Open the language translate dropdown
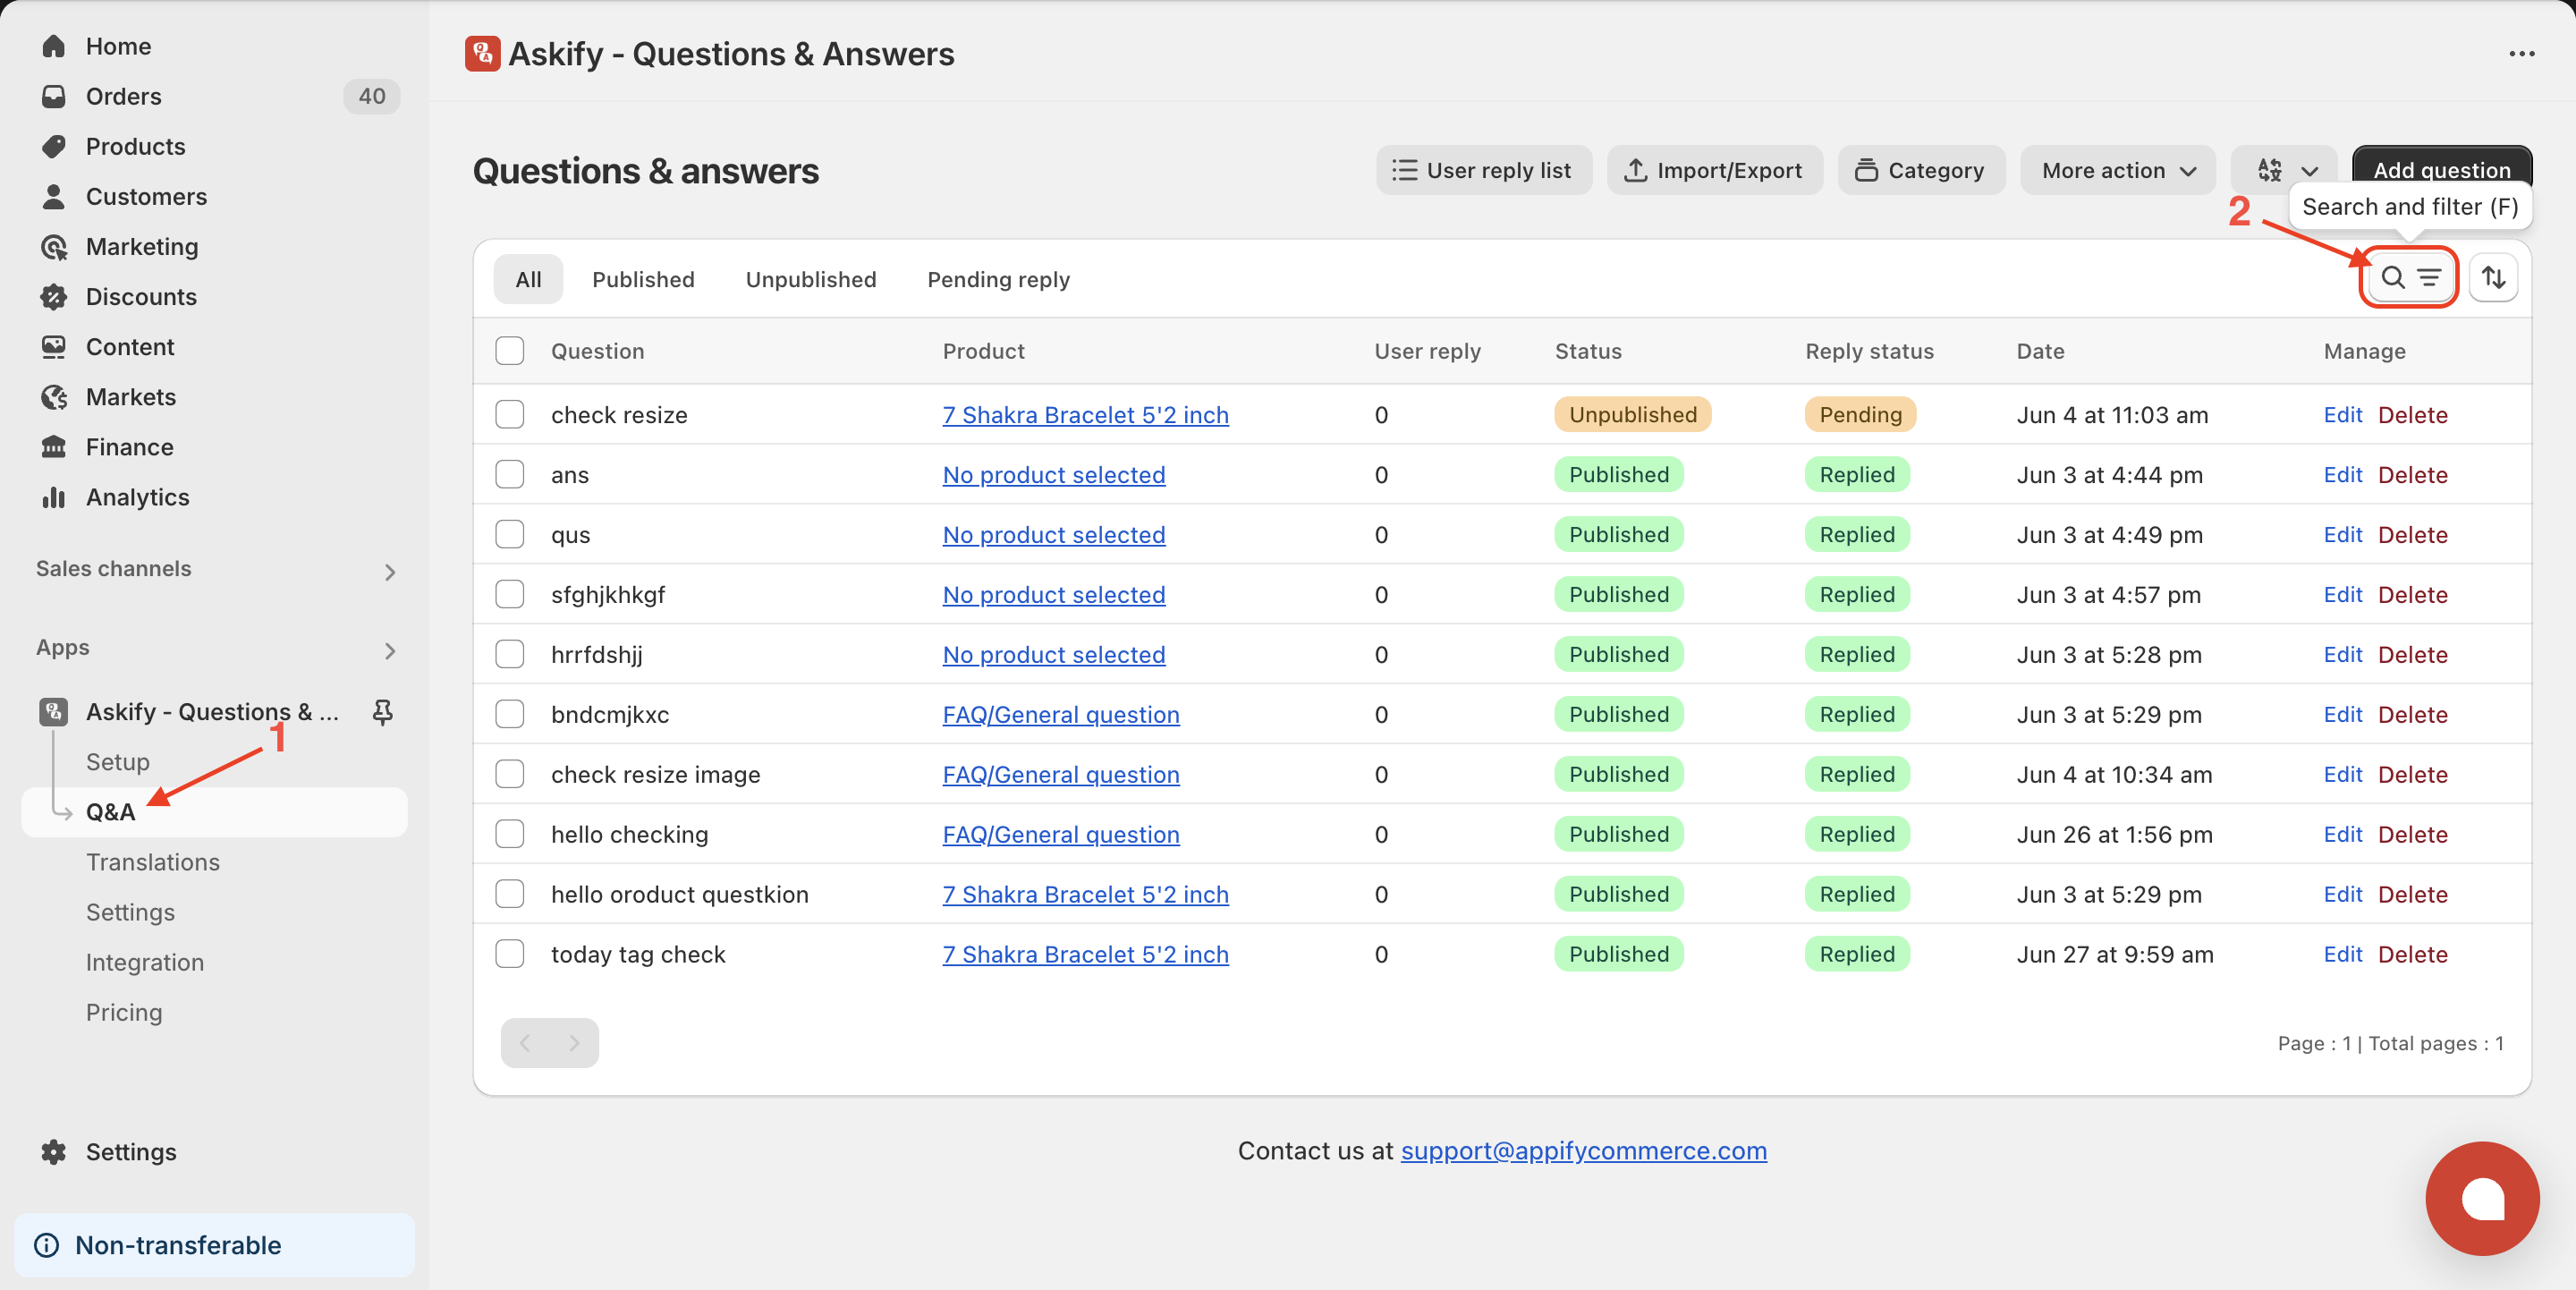The image size is (2576, 1290). (2285, 170)
